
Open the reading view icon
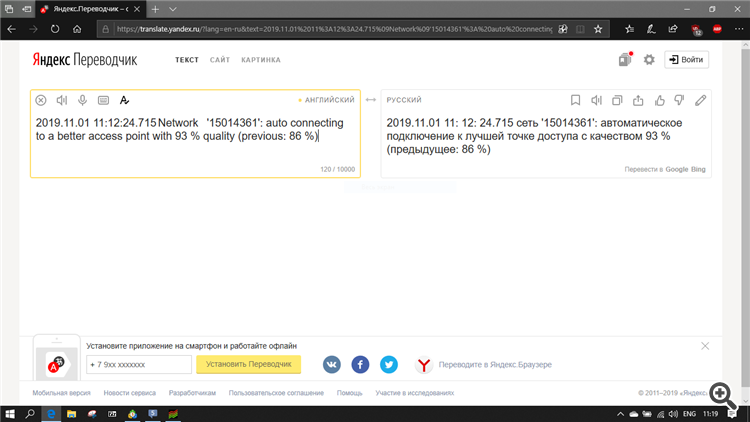click(x=580, y=29)
